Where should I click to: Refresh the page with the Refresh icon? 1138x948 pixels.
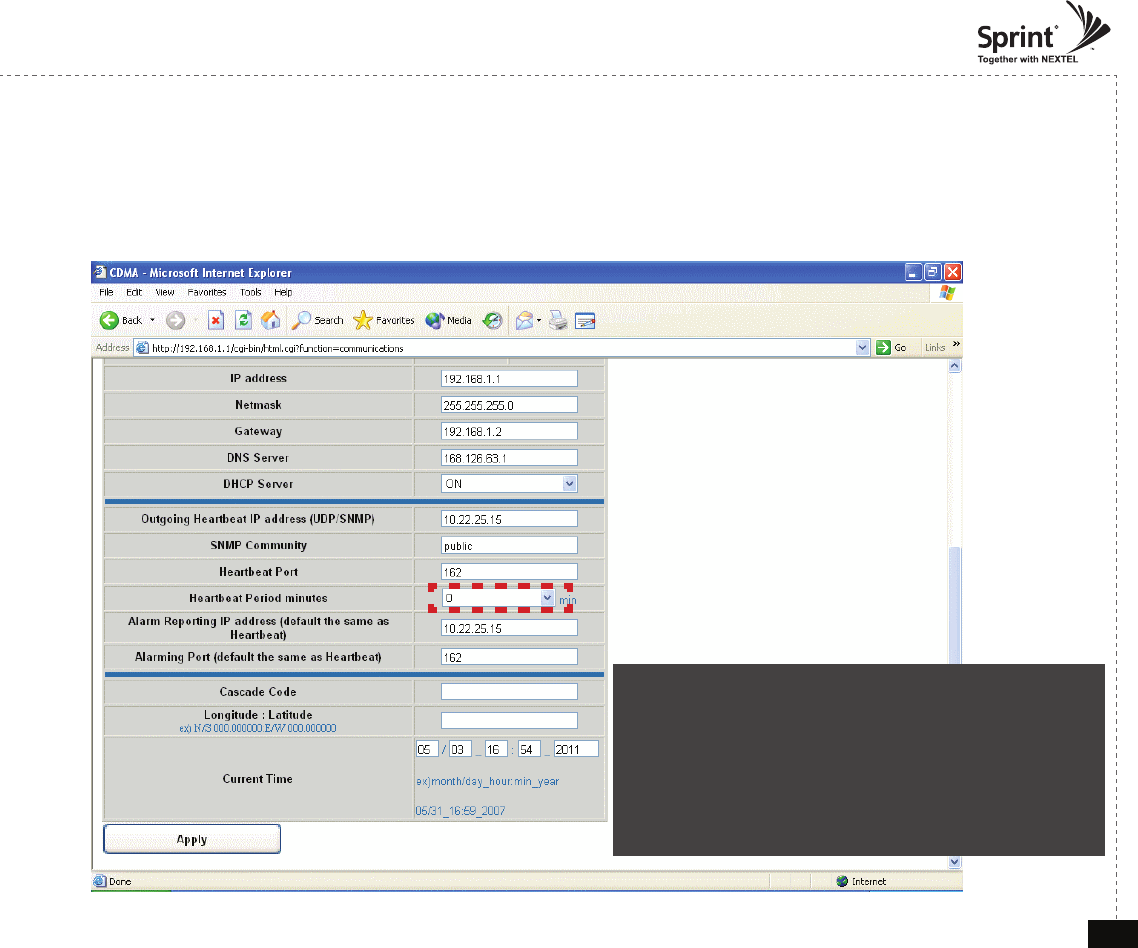(243, 320)
